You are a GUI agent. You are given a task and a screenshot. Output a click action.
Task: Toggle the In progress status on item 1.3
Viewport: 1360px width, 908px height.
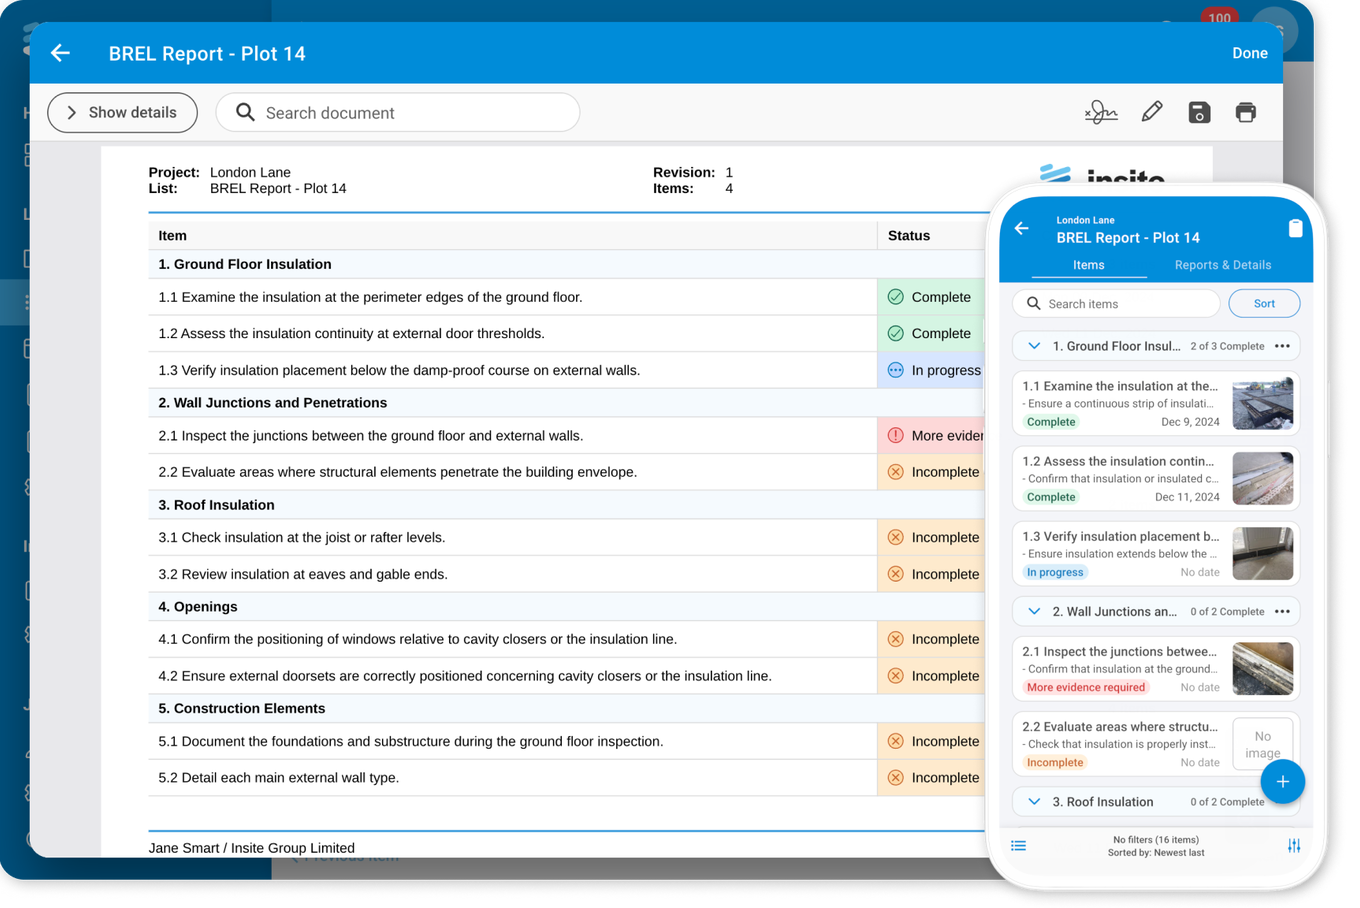click(x=1054, y=572)
